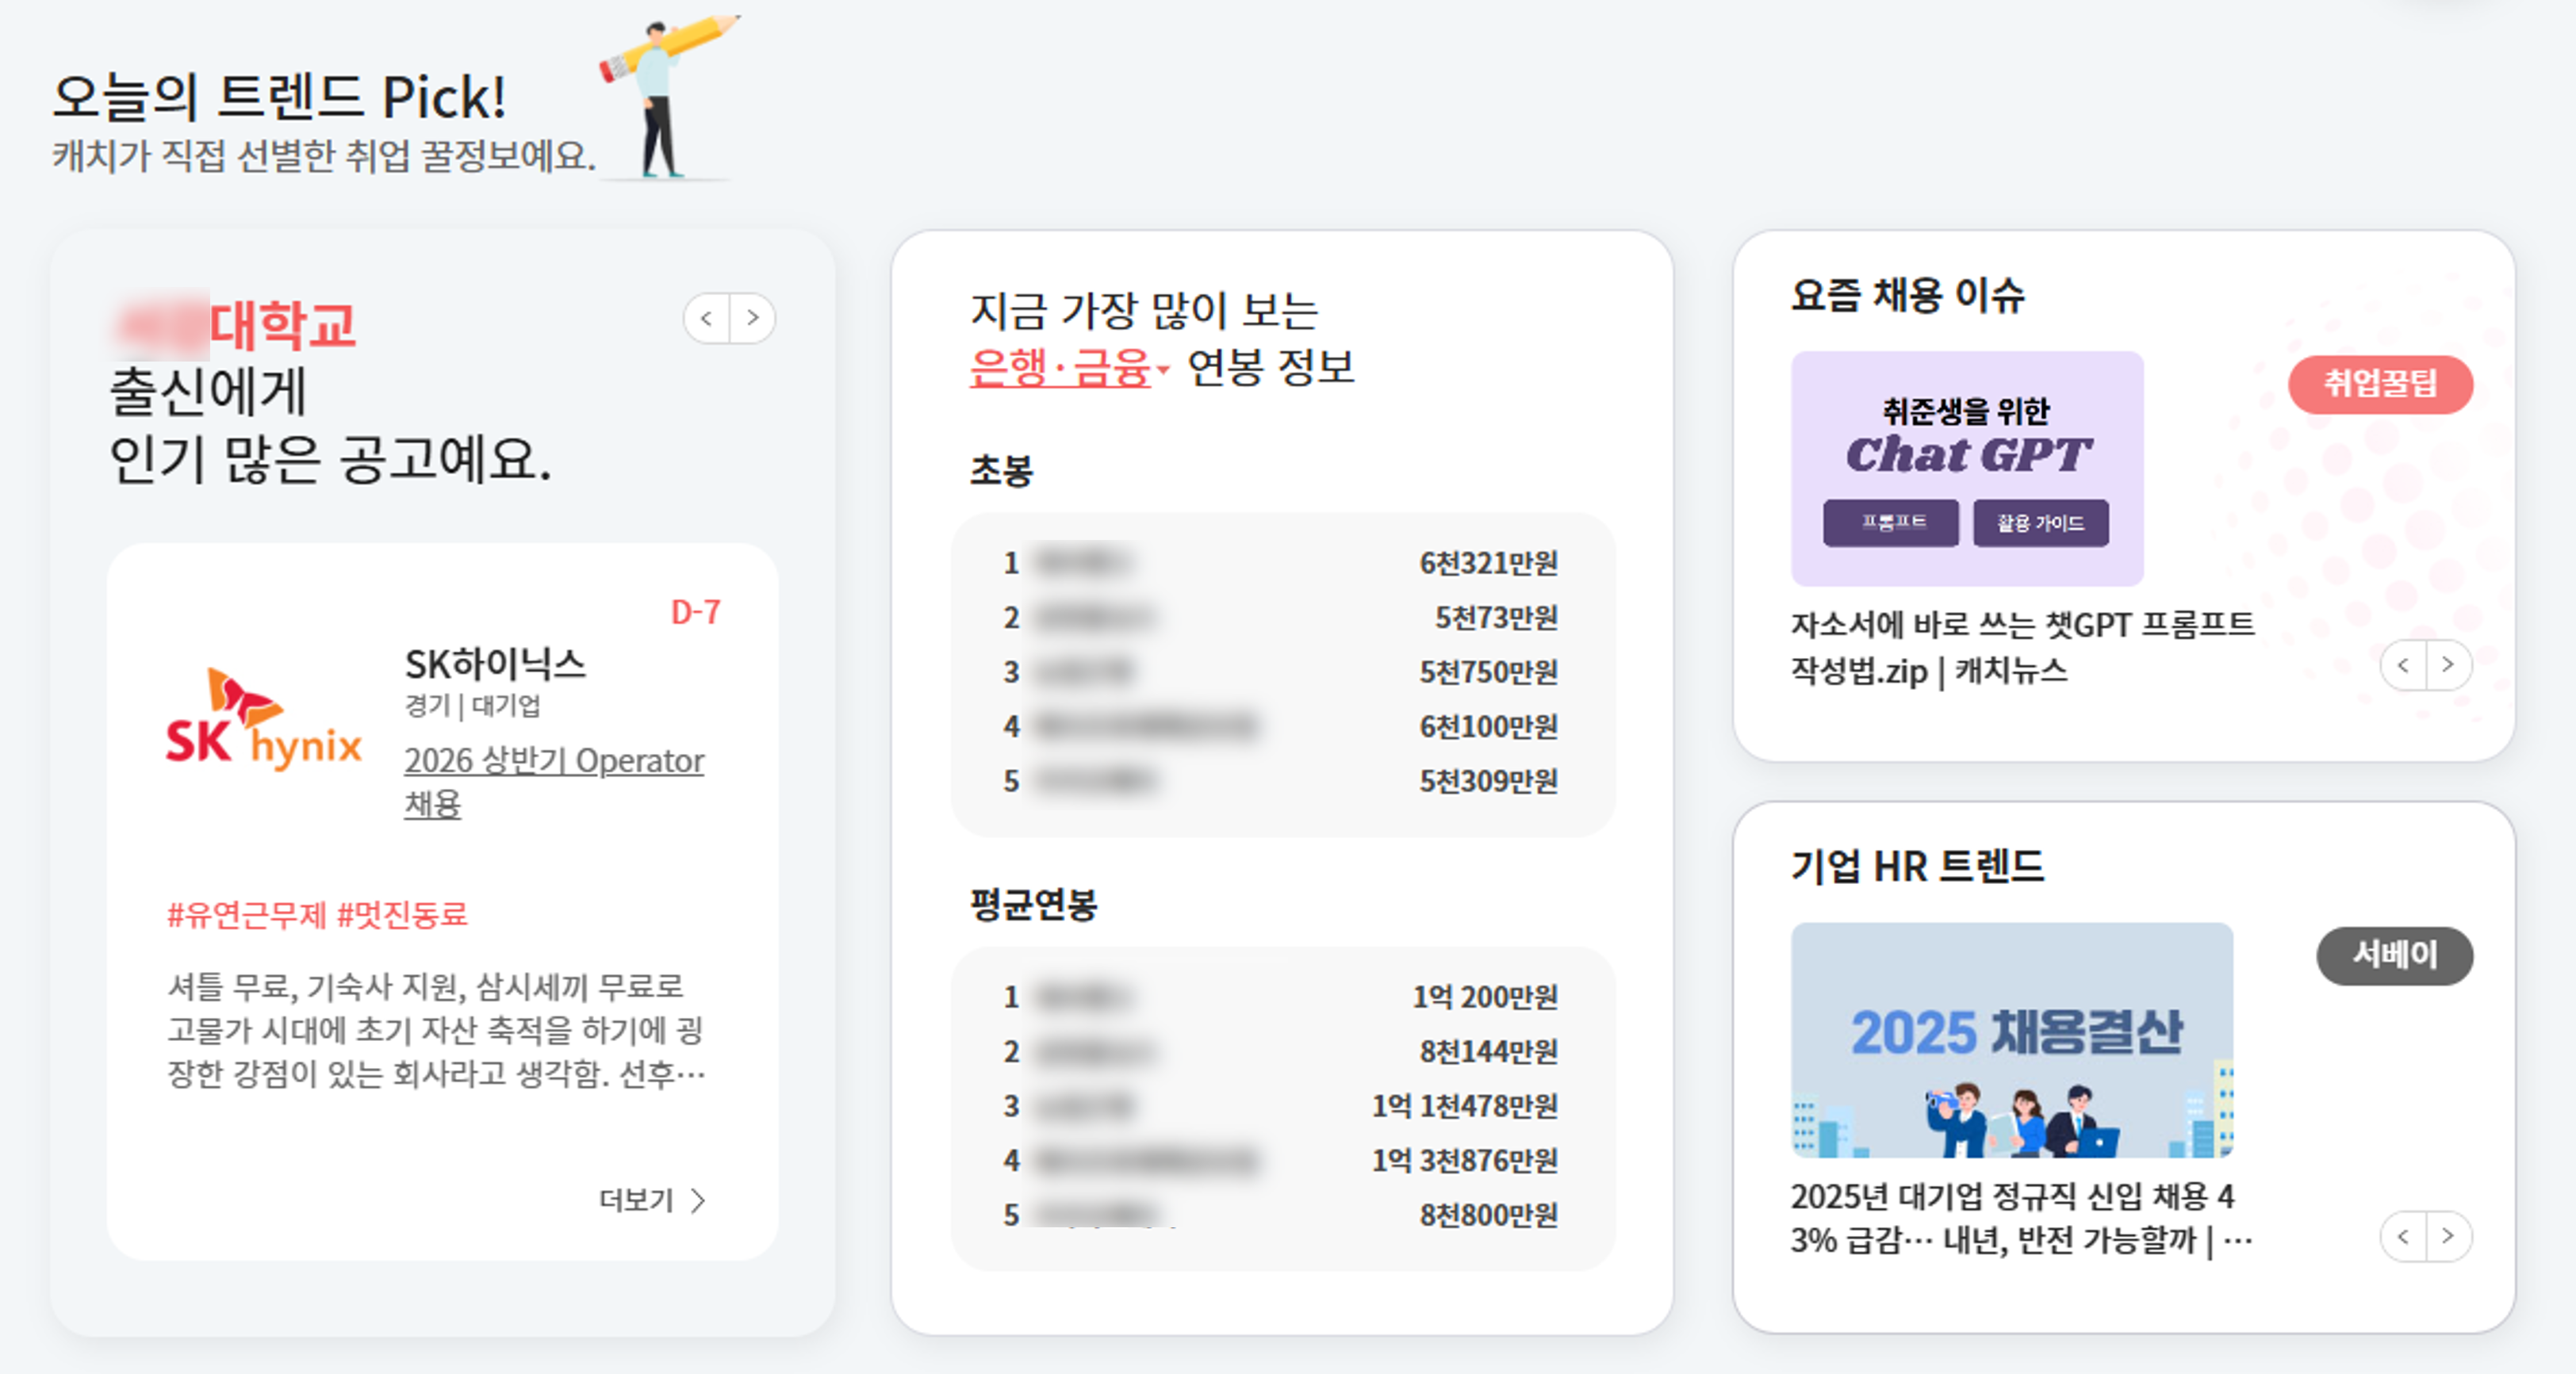The image size is (2576, 1374).
Task: Click the SK hynix logo
Action: (x=263, y=723)
